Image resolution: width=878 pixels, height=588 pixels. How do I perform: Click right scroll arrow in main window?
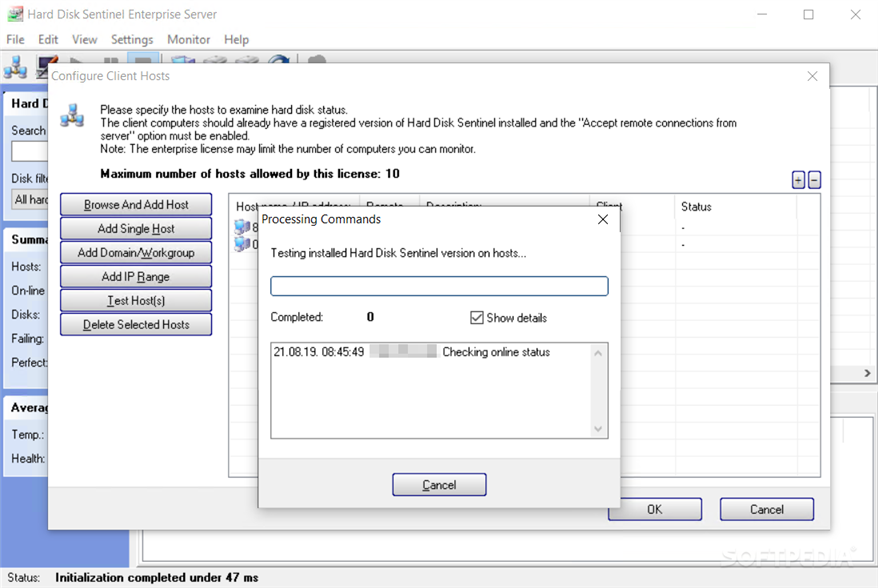click(867, 373)
